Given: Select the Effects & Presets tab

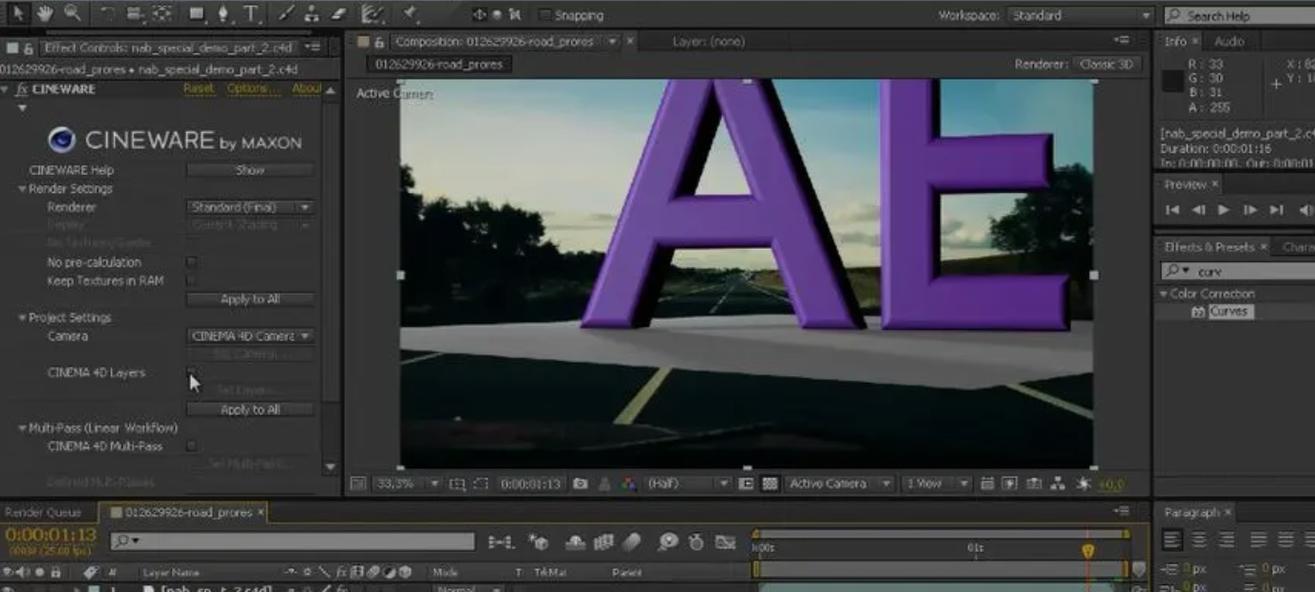Looking at the screenshot, I should tap(1209, 246).
